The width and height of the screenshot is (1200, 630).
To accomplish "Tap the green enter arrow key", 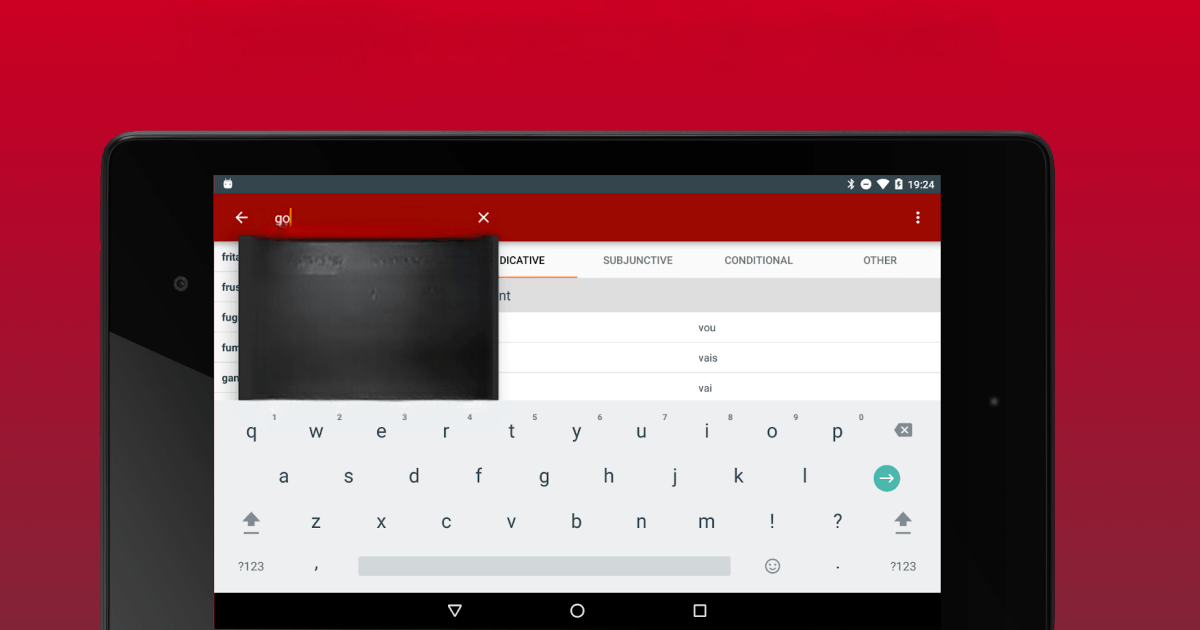I will (x=887, y=478).
